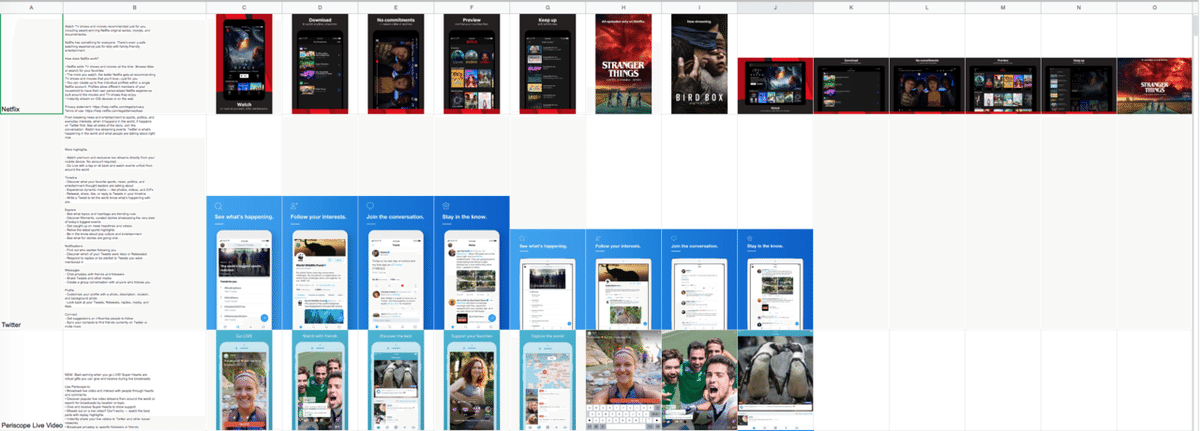Select column header C

244,7
